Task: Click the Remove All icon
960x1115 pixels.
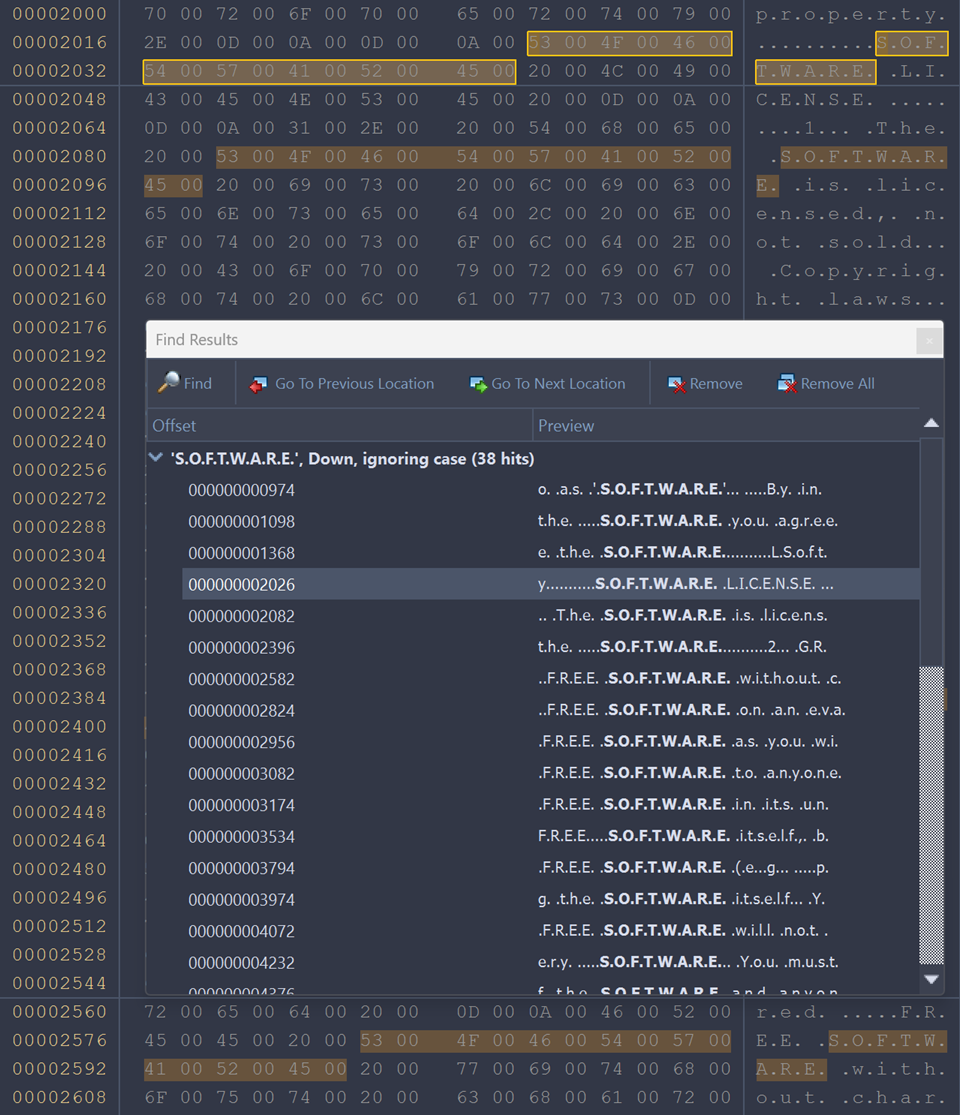Action: click(x=787, y=384)
